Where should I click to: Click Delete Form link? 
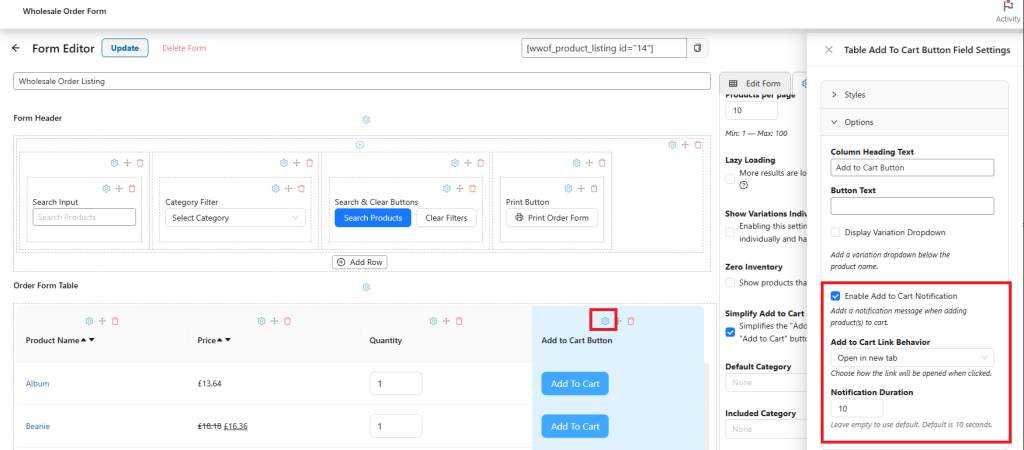point(184,48)
